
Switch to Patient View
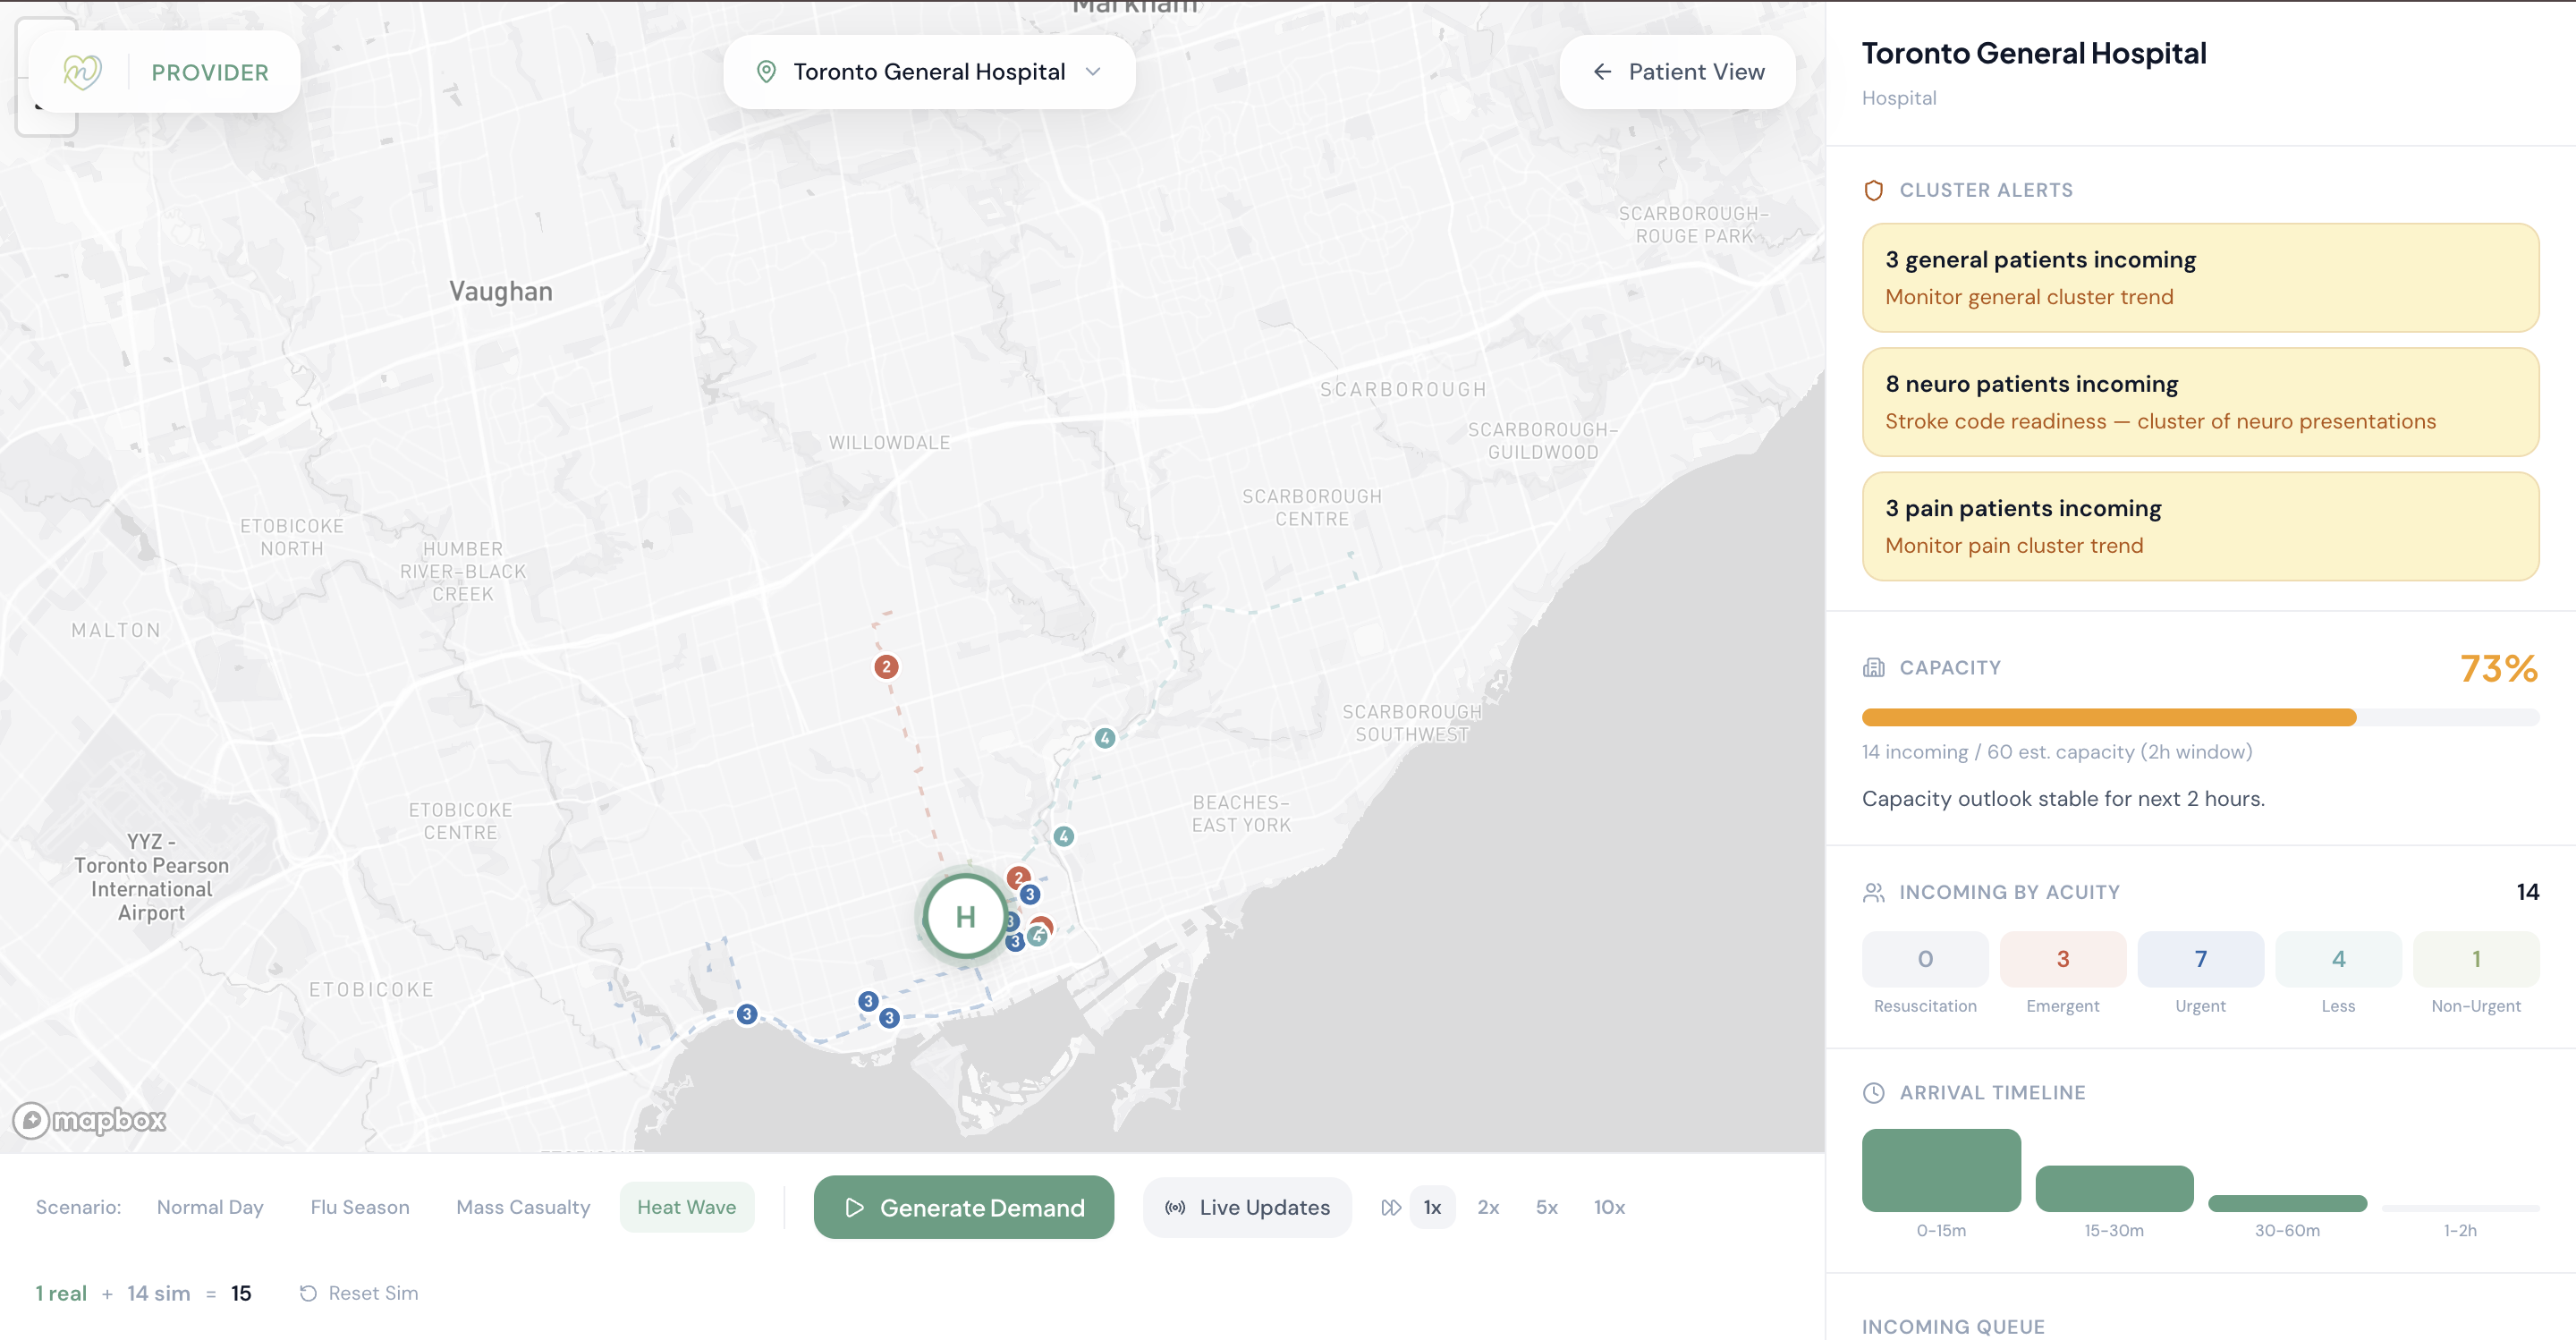point(1677,72)
